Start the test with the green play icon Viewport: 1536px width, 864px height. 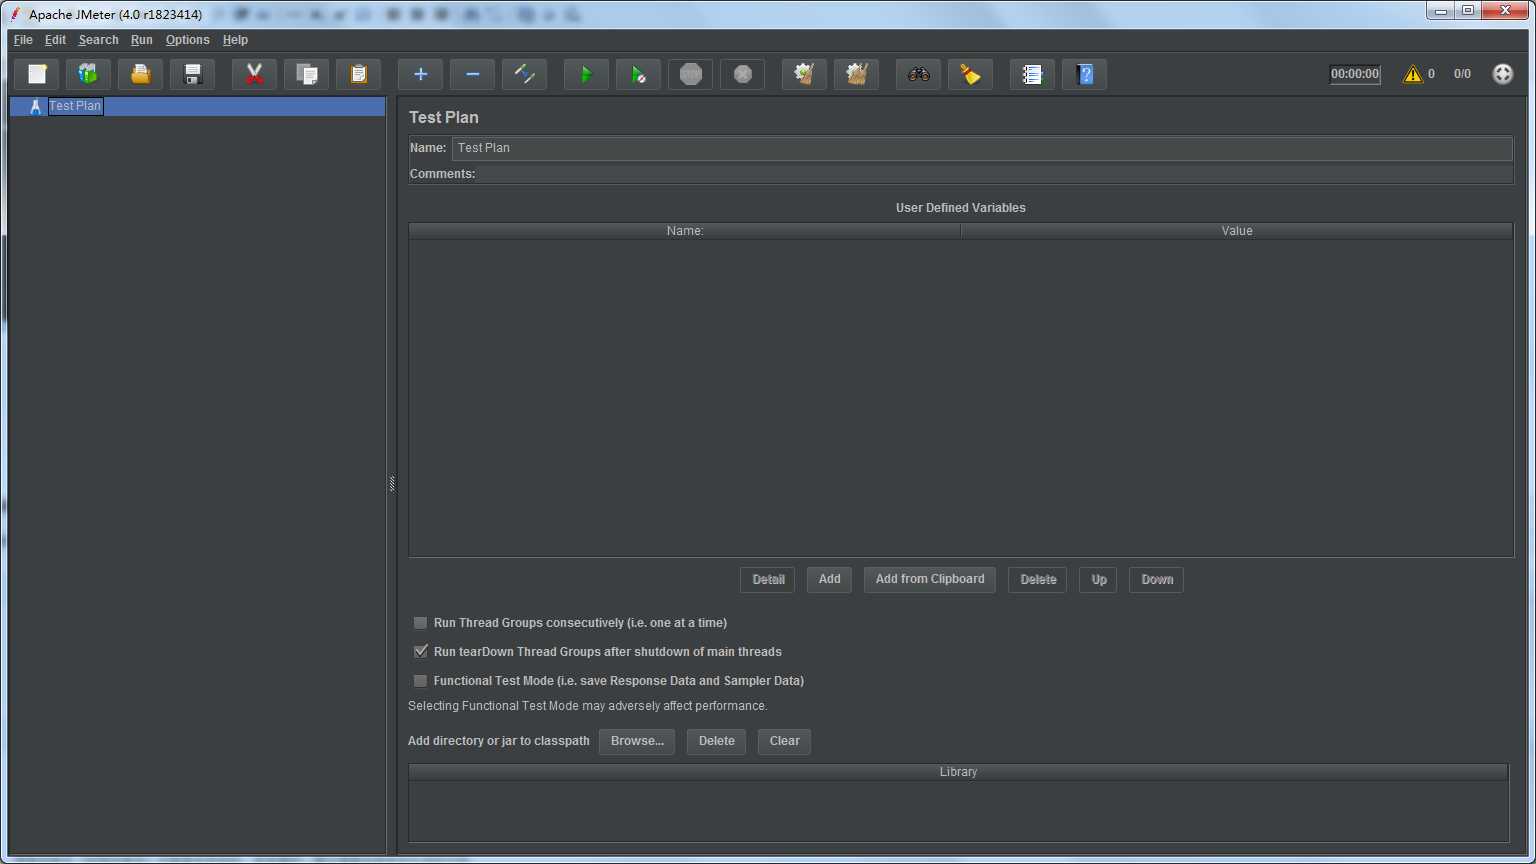click(x=587, y=74)
